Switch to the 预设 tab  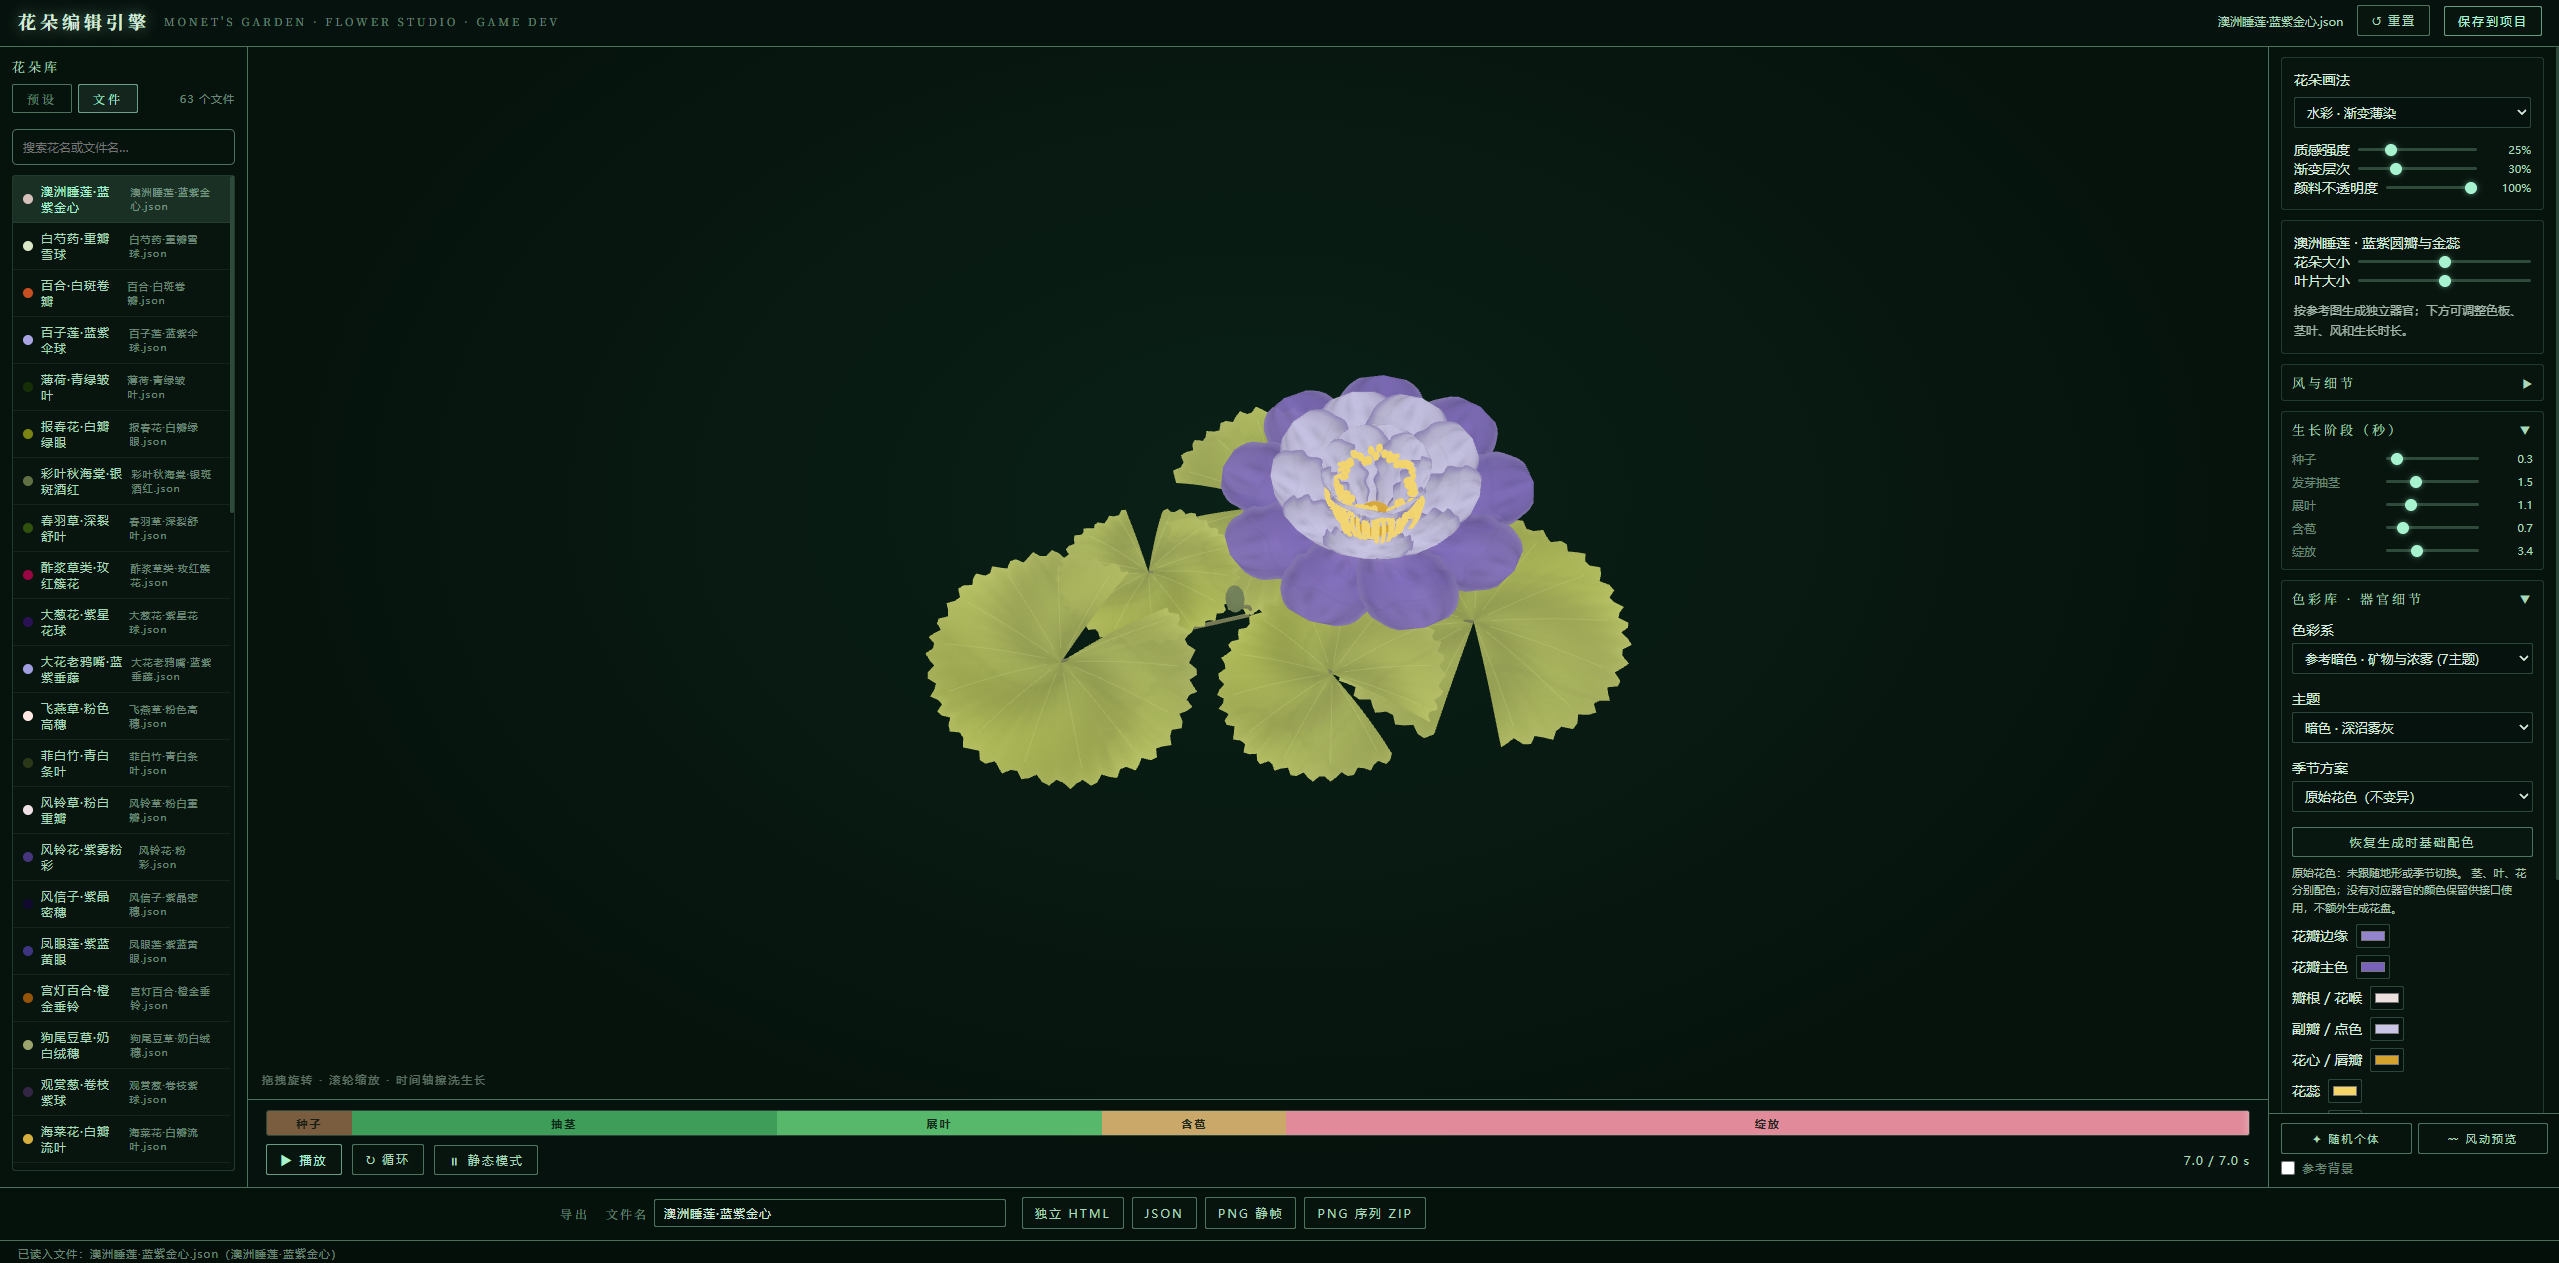(42, 99)
